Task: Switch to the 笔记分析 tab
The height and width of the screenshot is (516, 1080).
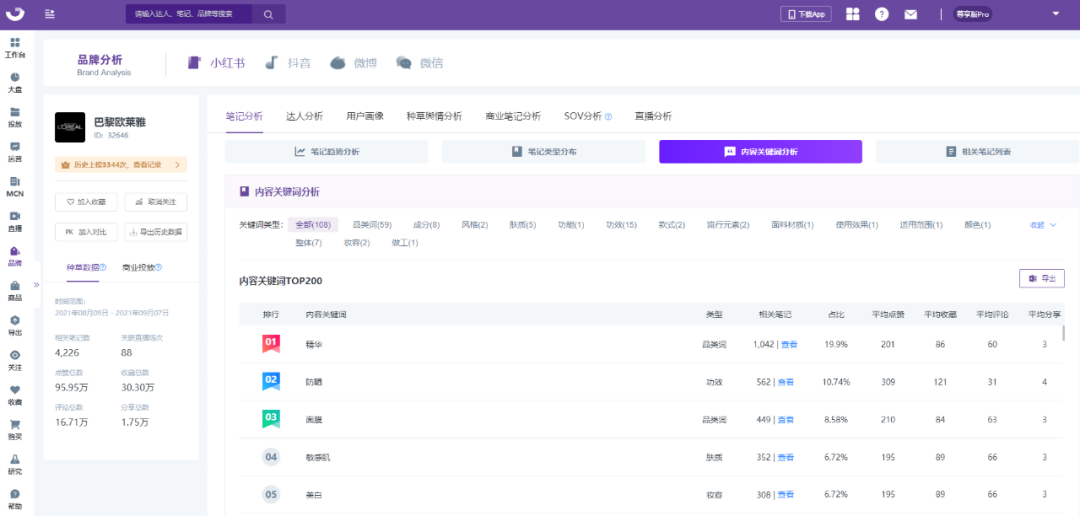Action: pyautogui.click(x=244, y=116)
